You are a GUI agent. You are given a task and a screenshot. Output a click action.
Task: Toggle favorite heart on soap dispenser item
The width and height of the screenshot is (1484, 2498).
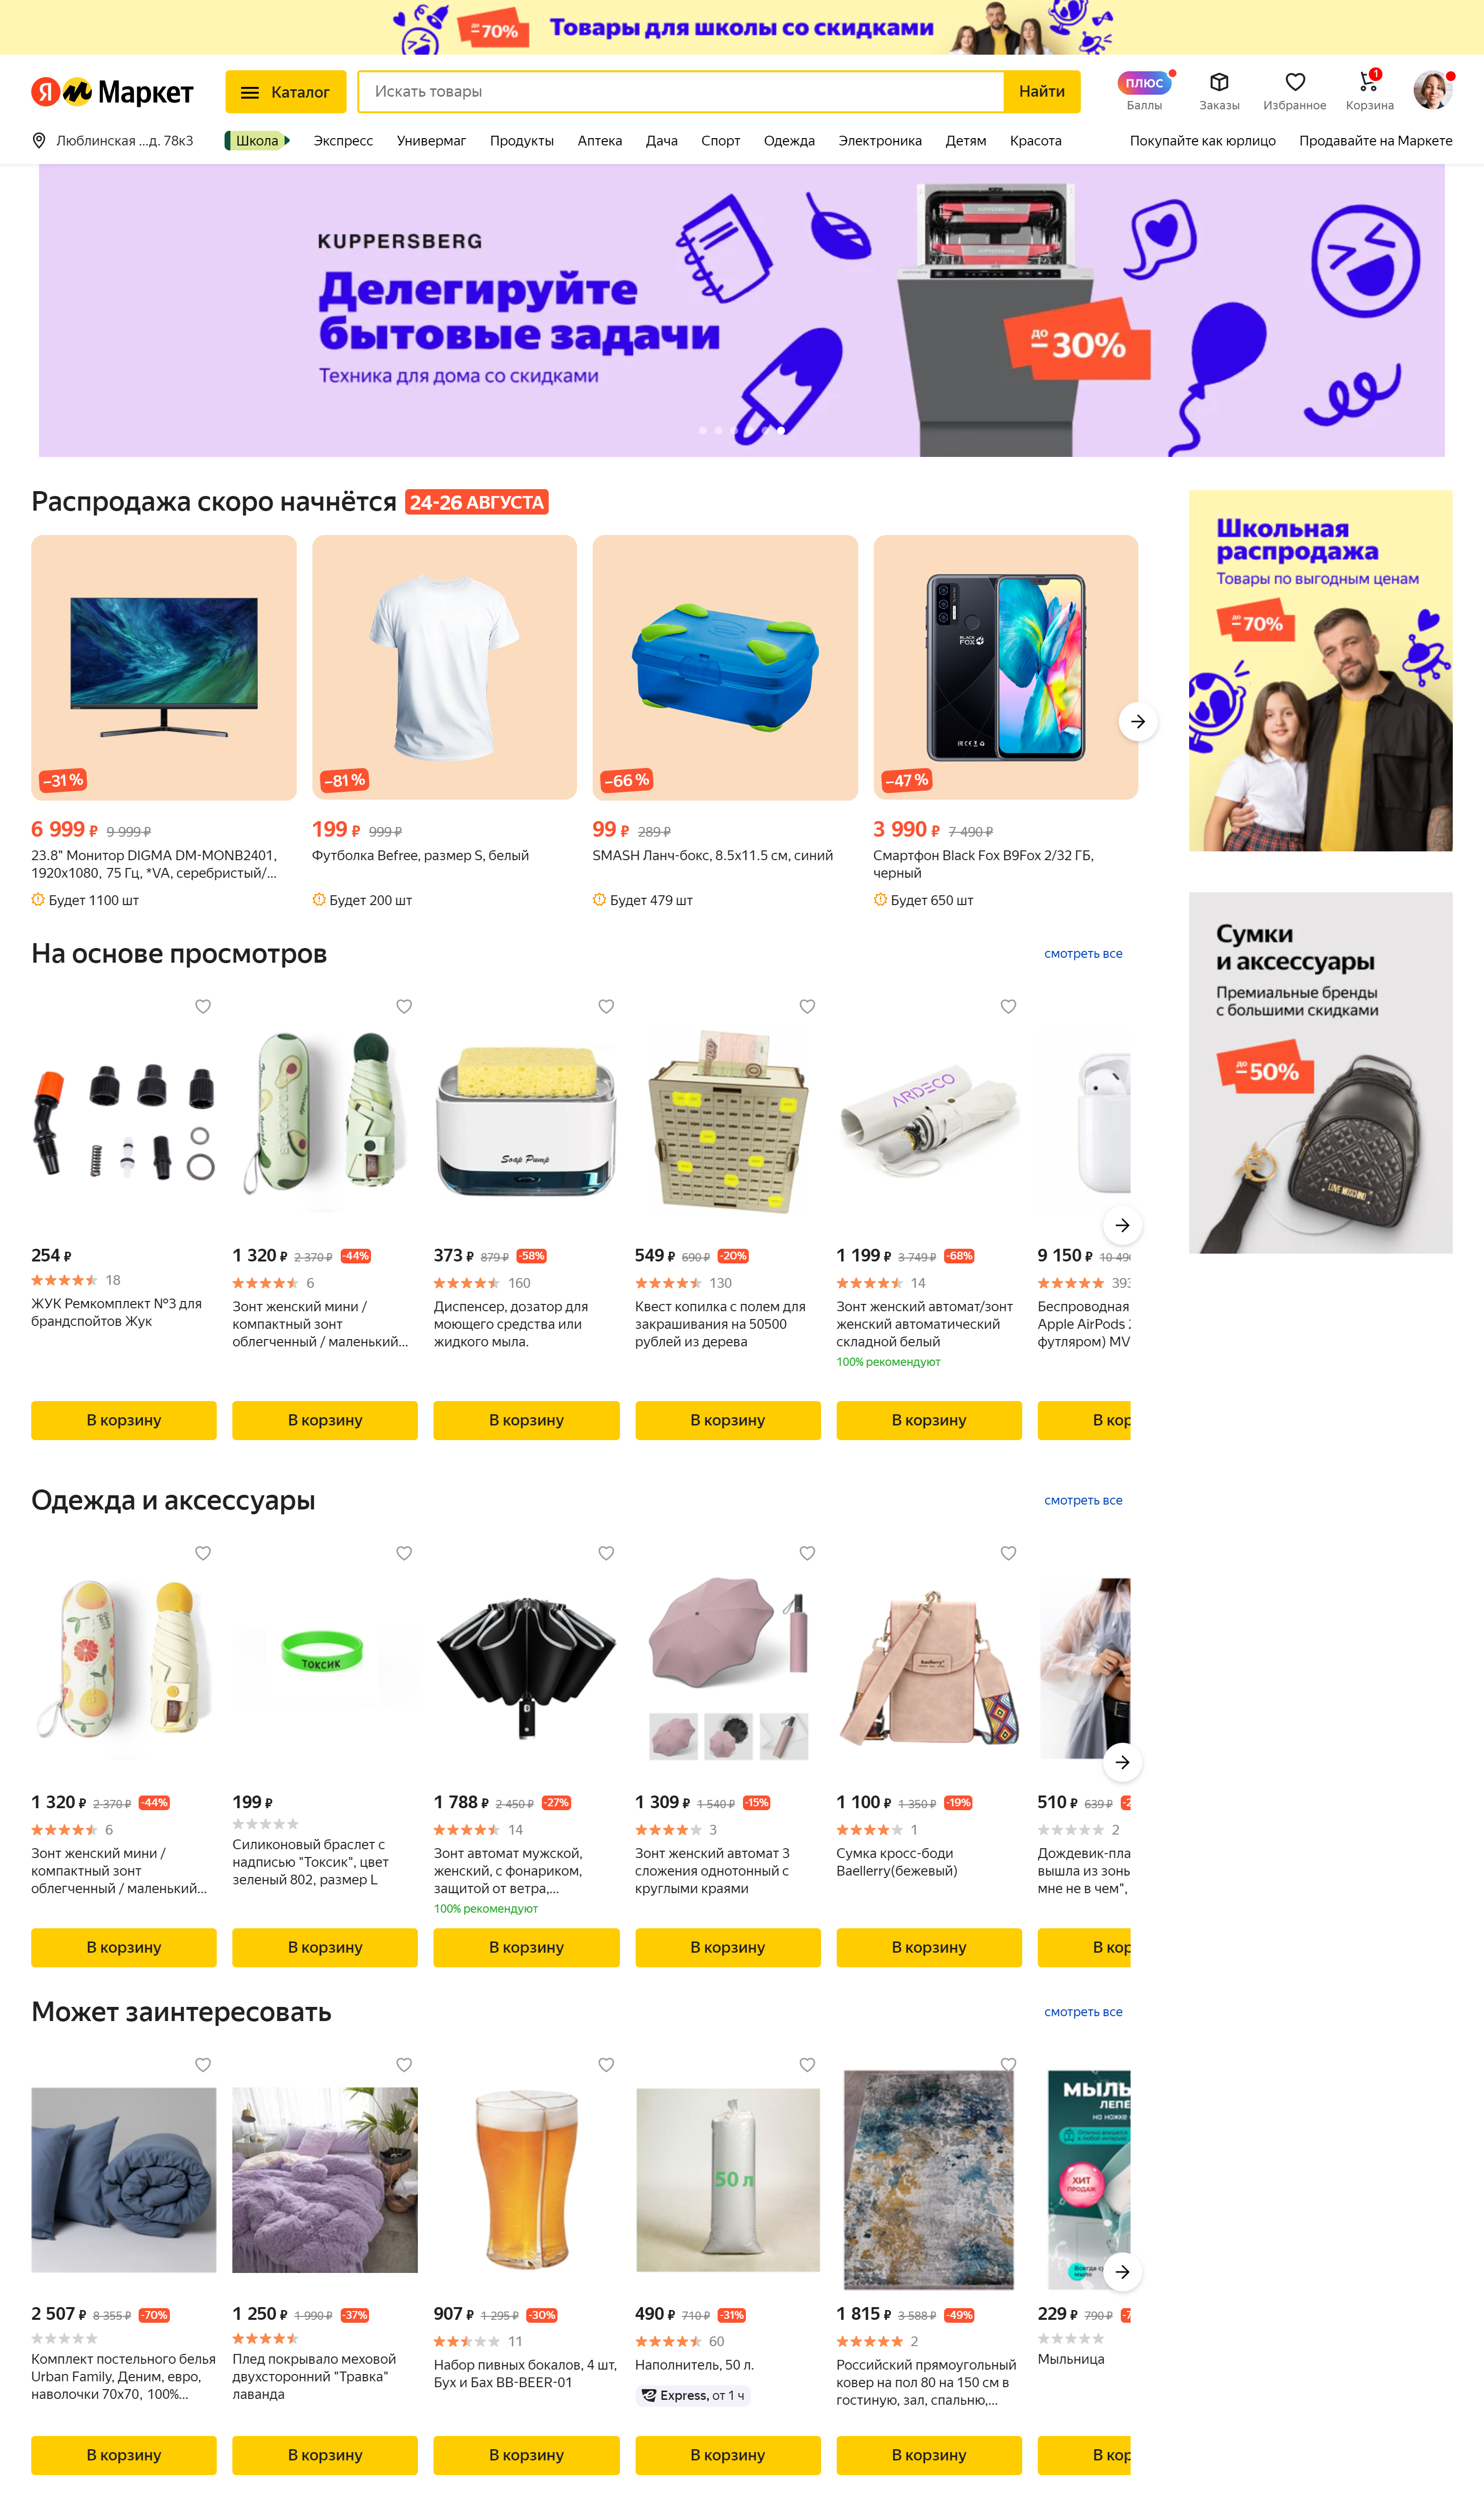tap(606, 1006)
